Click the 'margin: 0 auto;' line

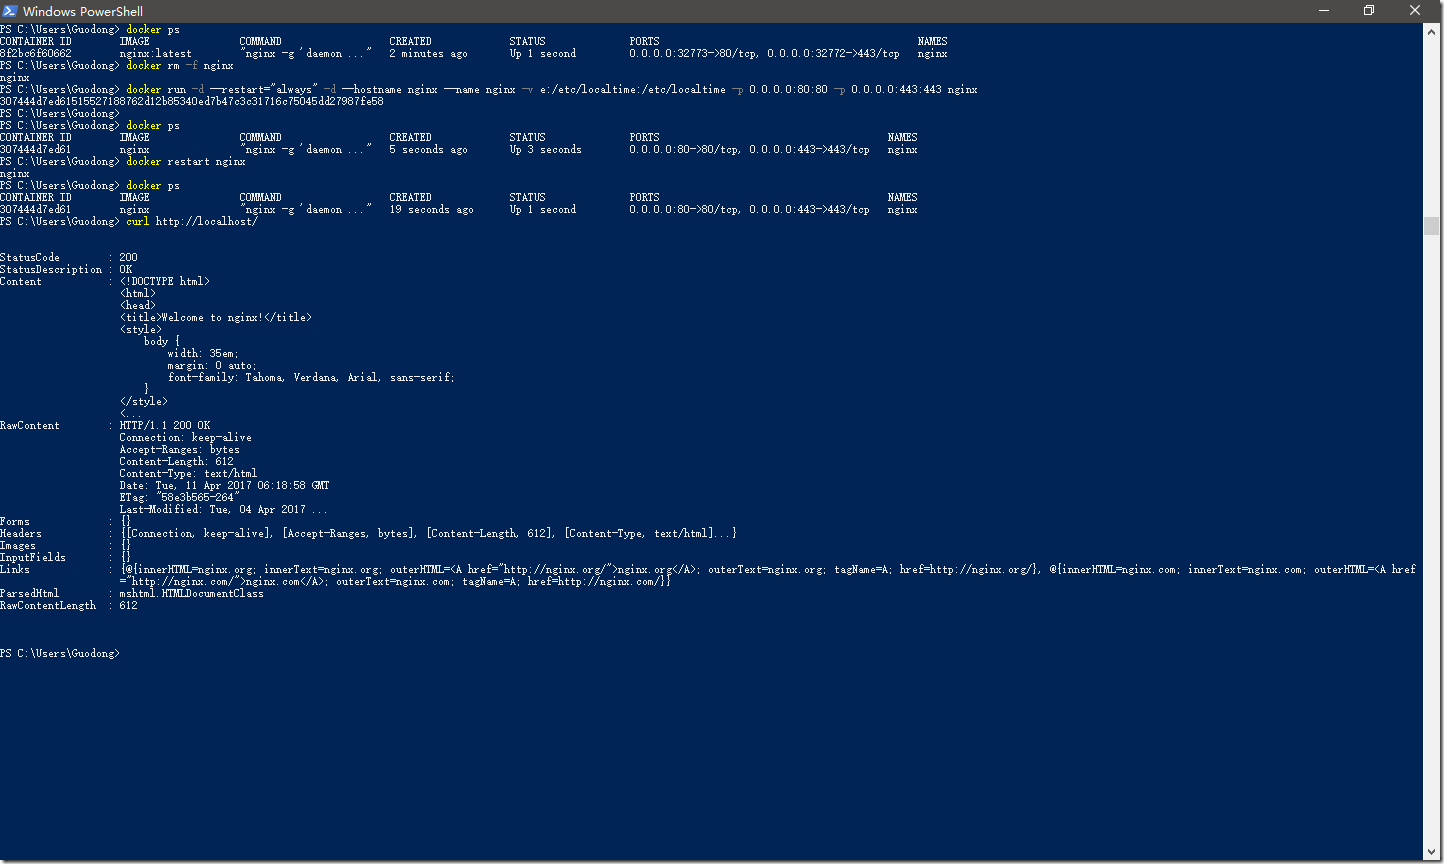pyautogui.click(x=212, y=366)
